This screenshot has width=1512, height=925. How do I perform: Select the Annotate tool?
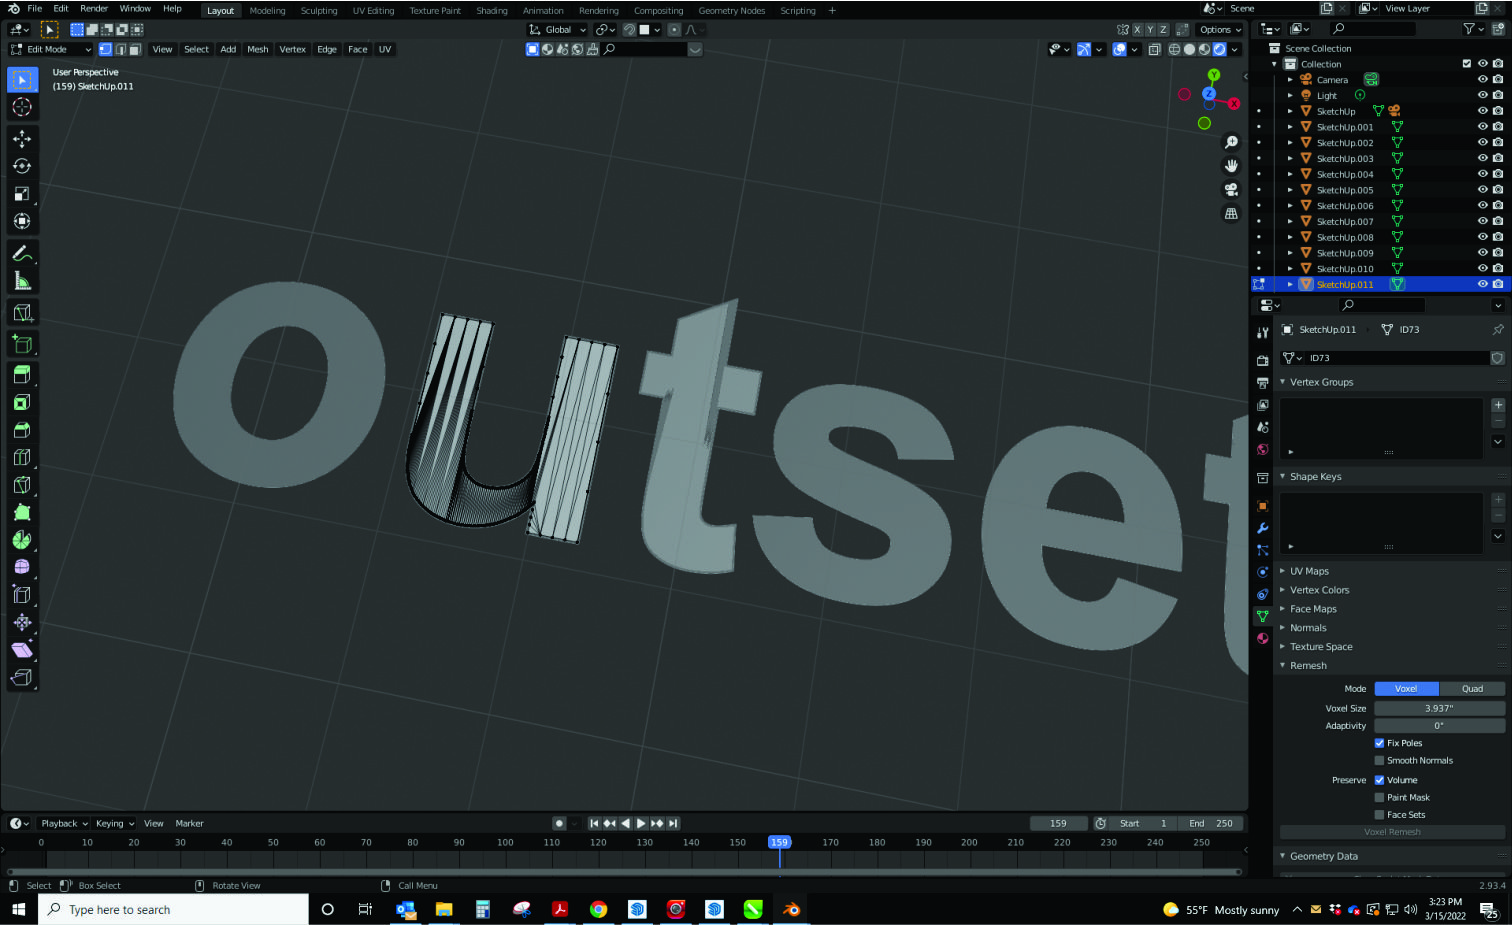tap(22, 254)
